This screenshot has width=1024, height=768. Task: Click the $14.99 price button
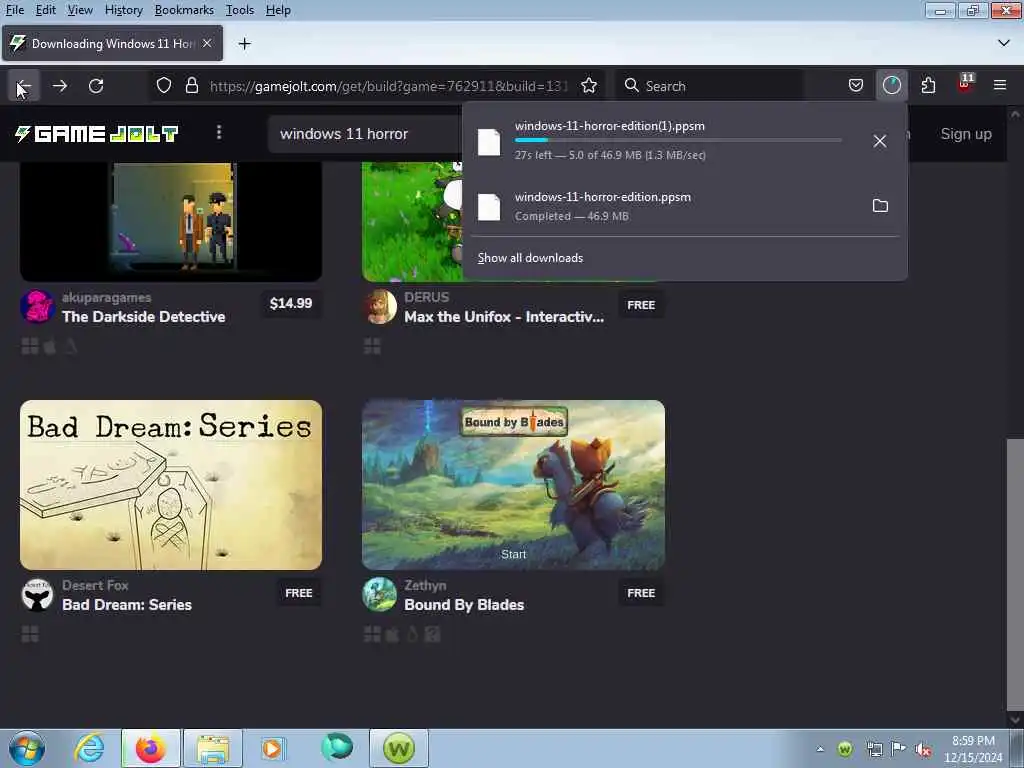[x=291, y=303]
